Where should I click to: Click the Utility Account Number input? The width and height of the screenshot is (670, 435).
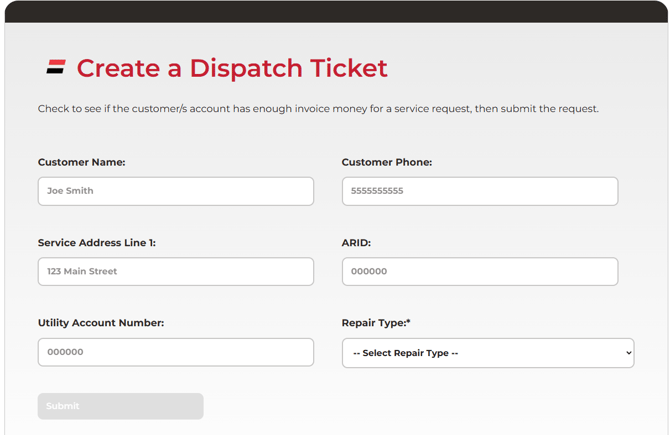click(176, 352)
